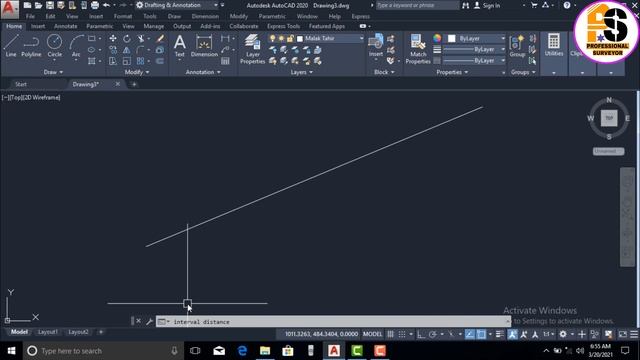Click the Workspace Switching gear in status bar

[563, 334]
